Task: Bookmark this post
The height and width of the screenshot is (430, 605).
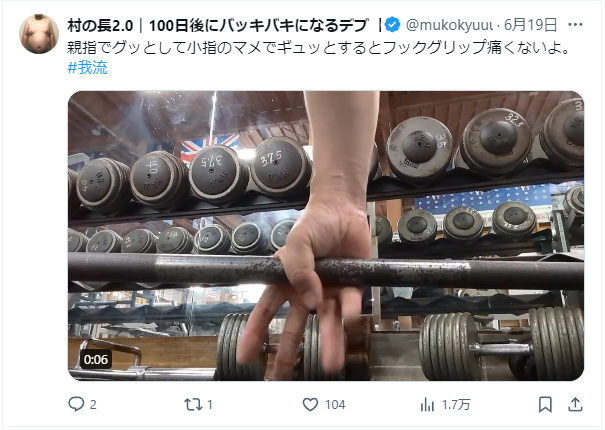Action: (x=545, y=404)
